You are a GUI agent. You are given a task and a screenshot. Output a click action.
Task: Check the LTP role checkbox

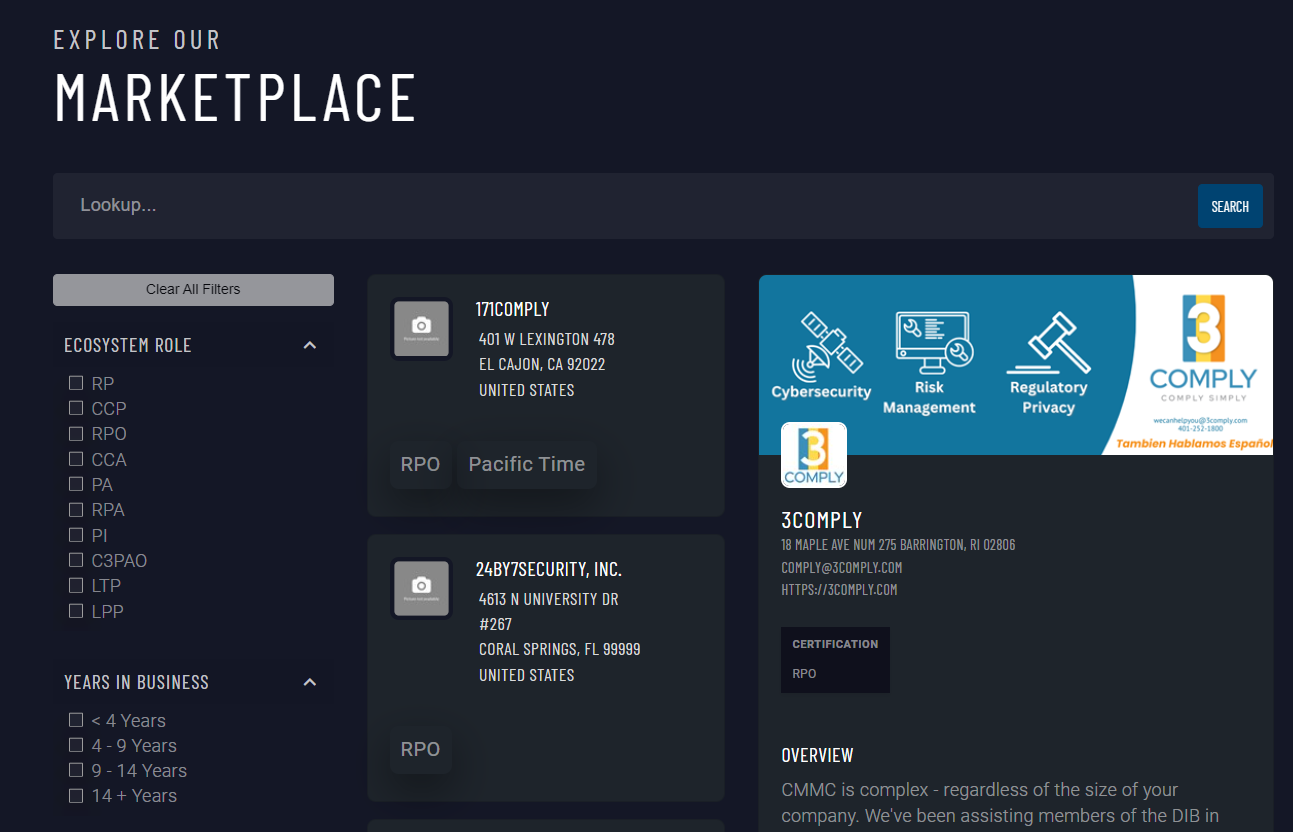[75, 585]
